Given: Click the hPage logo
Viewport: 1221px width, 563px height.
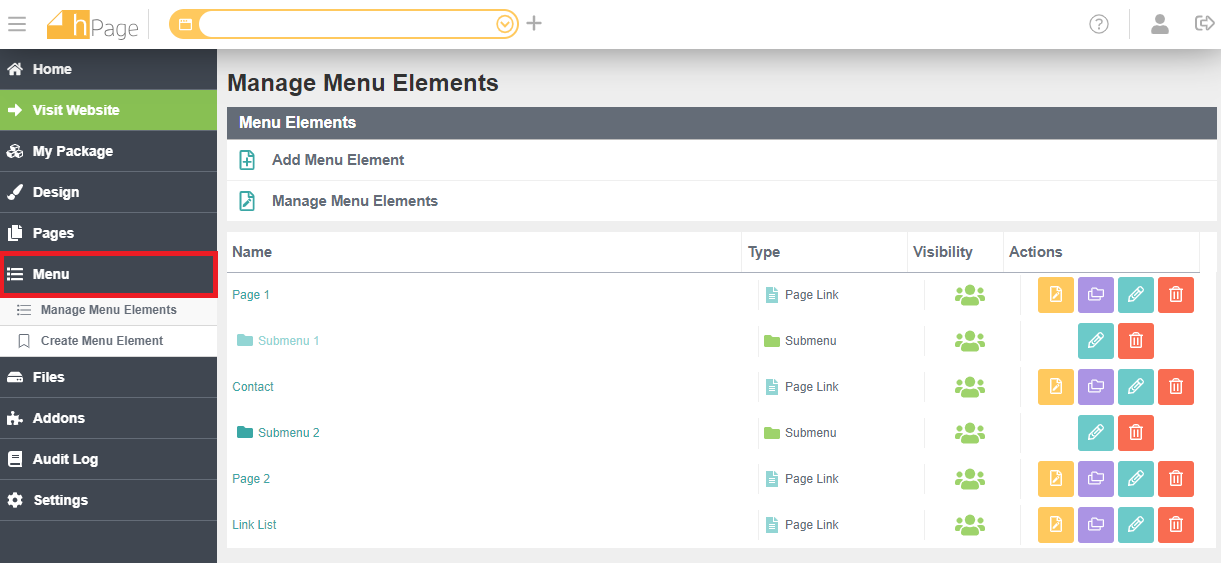Looking at the screenshot, I should [93, 24].
